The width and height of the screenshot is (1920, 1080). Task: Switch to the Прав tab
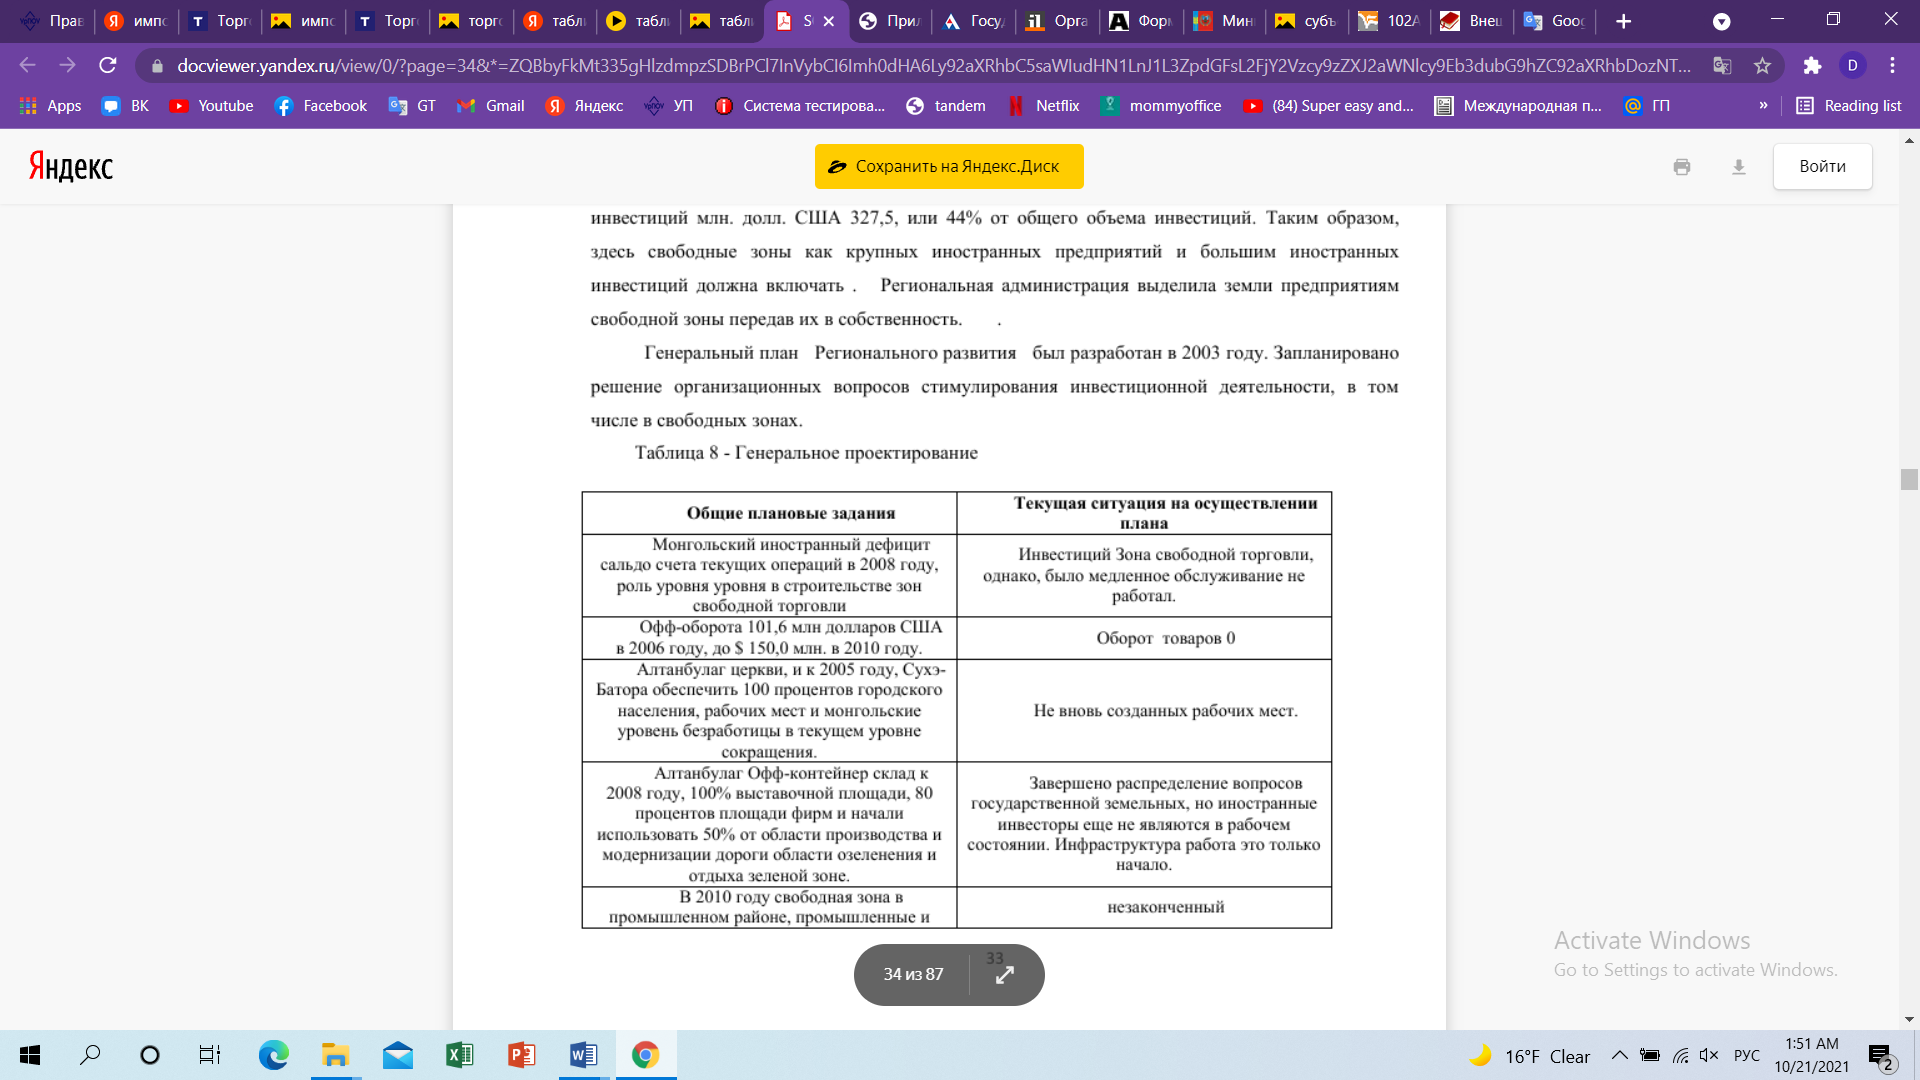coord(53,21)
